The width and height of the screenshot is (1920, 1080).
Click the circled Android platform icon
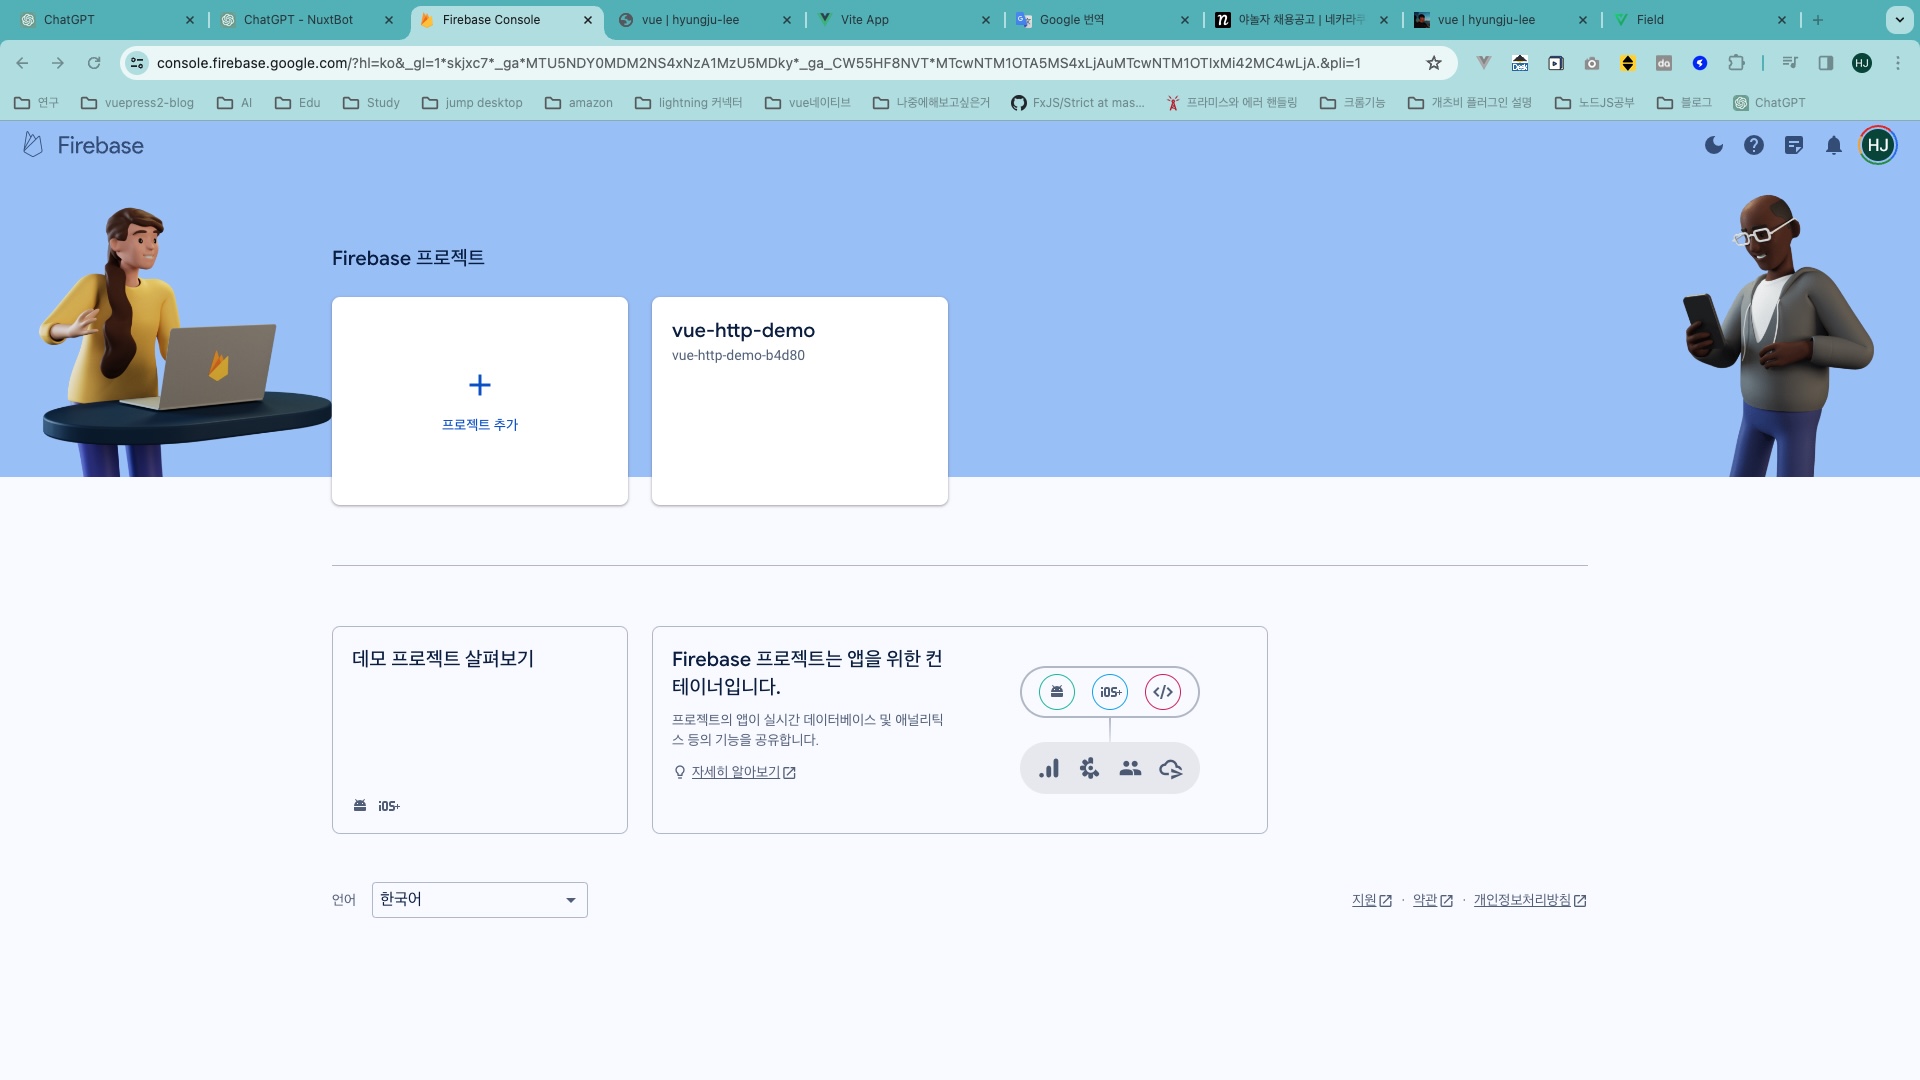tap(1057, 692)
